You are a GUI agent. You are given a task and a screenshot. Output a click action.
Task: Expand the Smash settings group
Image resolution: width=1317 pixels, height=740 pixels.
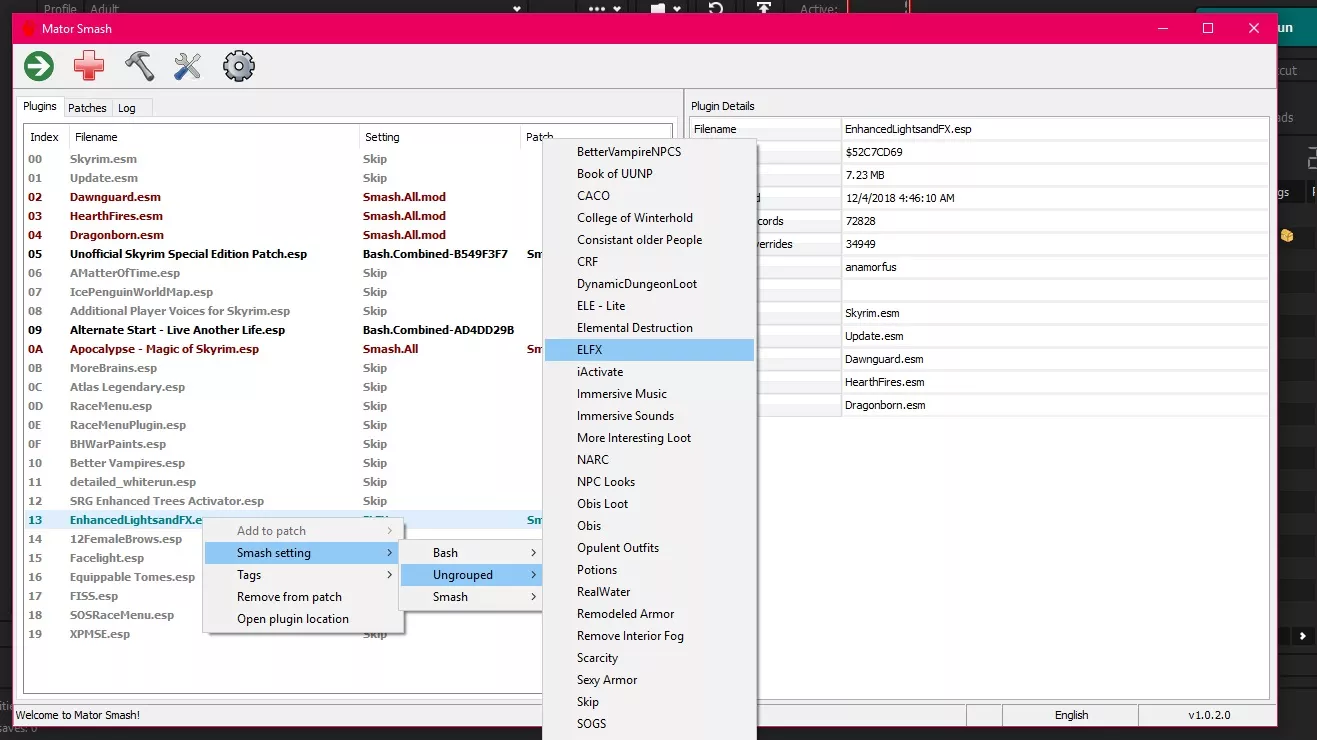pyautogui.click(x=471, y=597)
